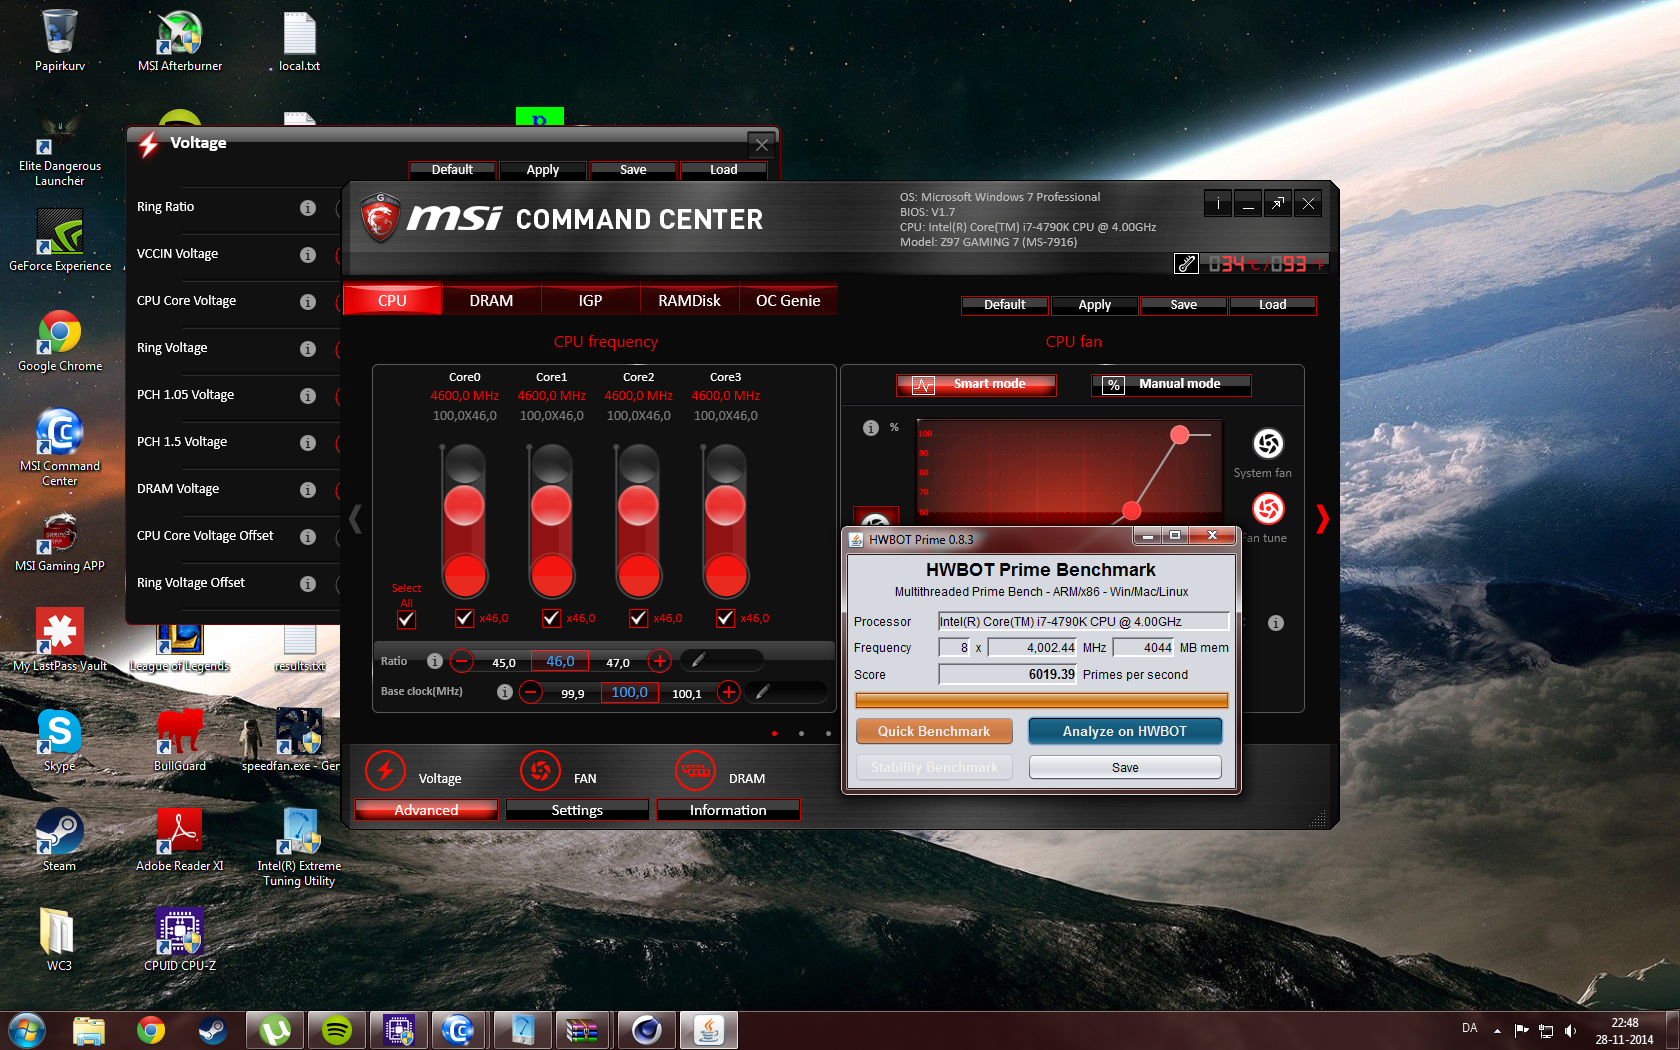Click the system clock in taskbar
The image size is (1680, 1050).
(x=1624, y=1031)
